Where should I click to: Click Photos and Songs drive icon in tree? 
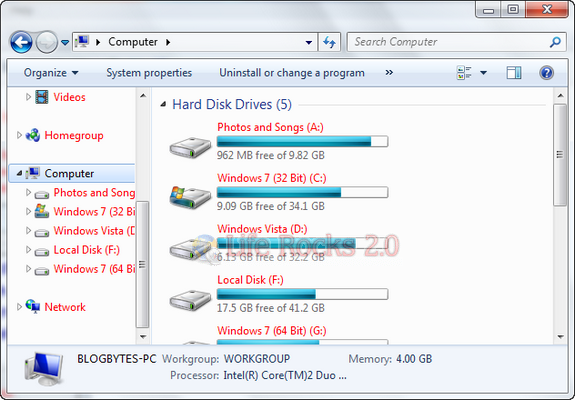[x=42, y=194]
